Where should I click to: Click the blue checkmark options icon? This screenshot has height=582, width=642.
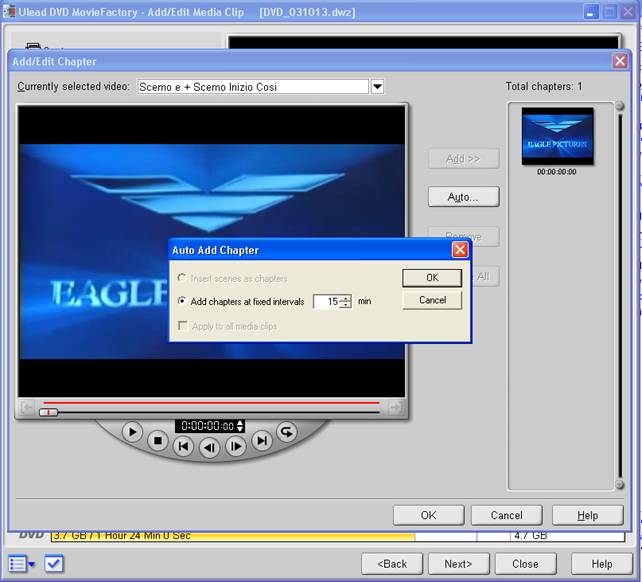click(54, 564)
